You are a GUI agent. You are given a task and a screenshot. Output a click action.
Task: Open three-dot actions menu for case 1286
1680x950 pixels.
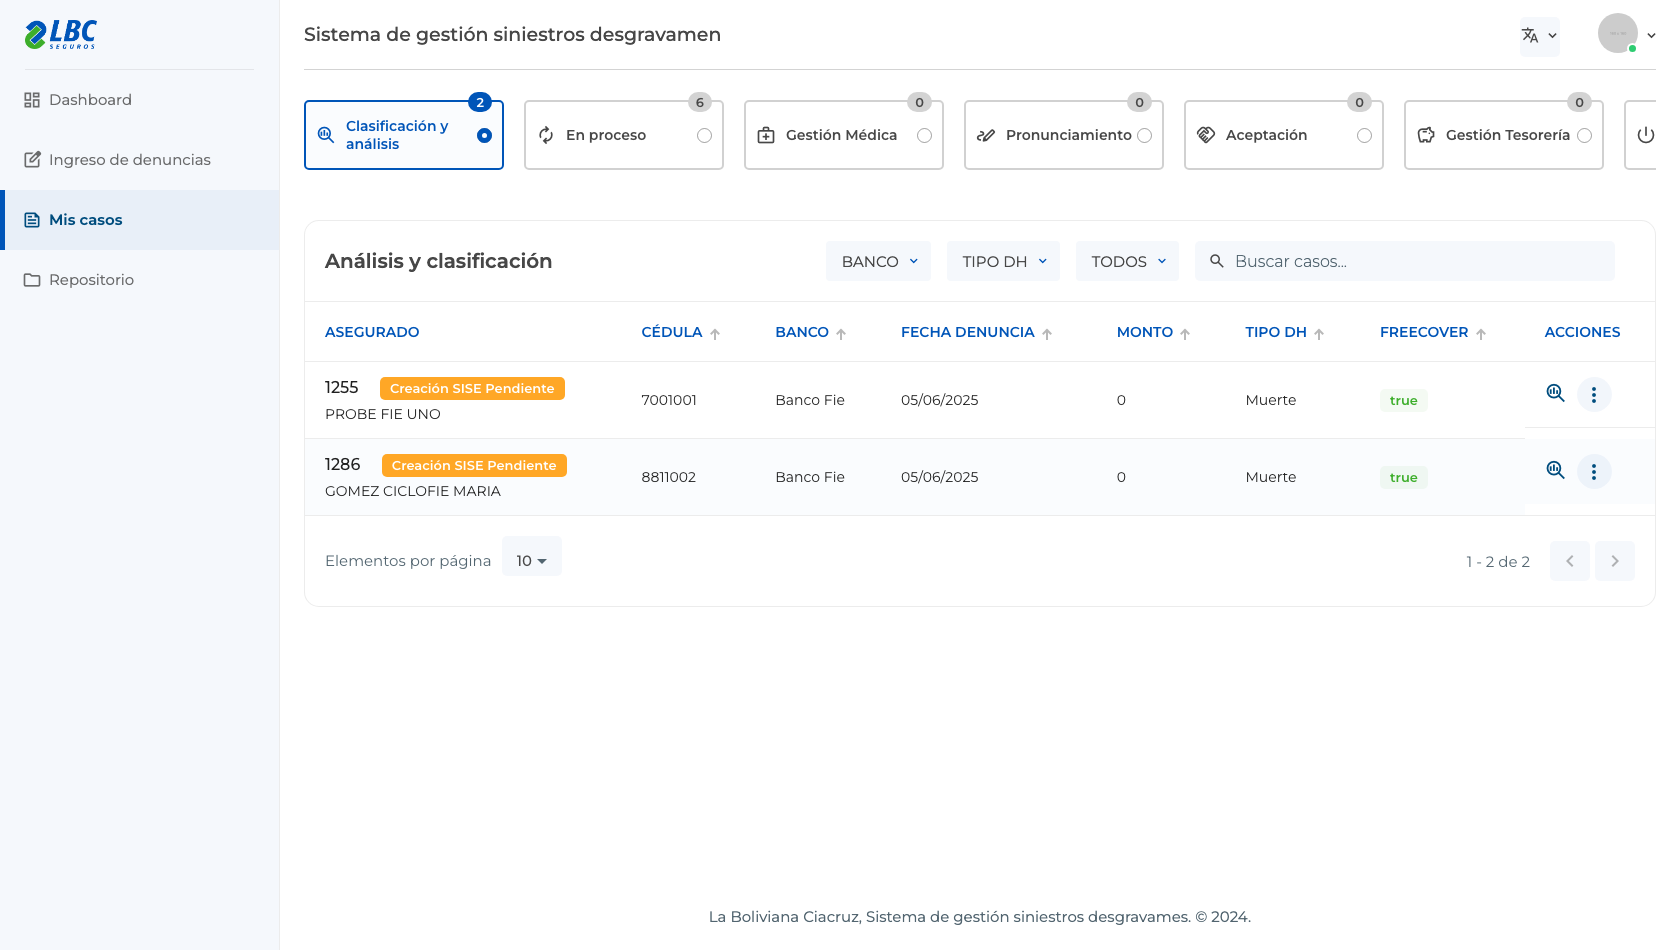tap(1594, 471)
